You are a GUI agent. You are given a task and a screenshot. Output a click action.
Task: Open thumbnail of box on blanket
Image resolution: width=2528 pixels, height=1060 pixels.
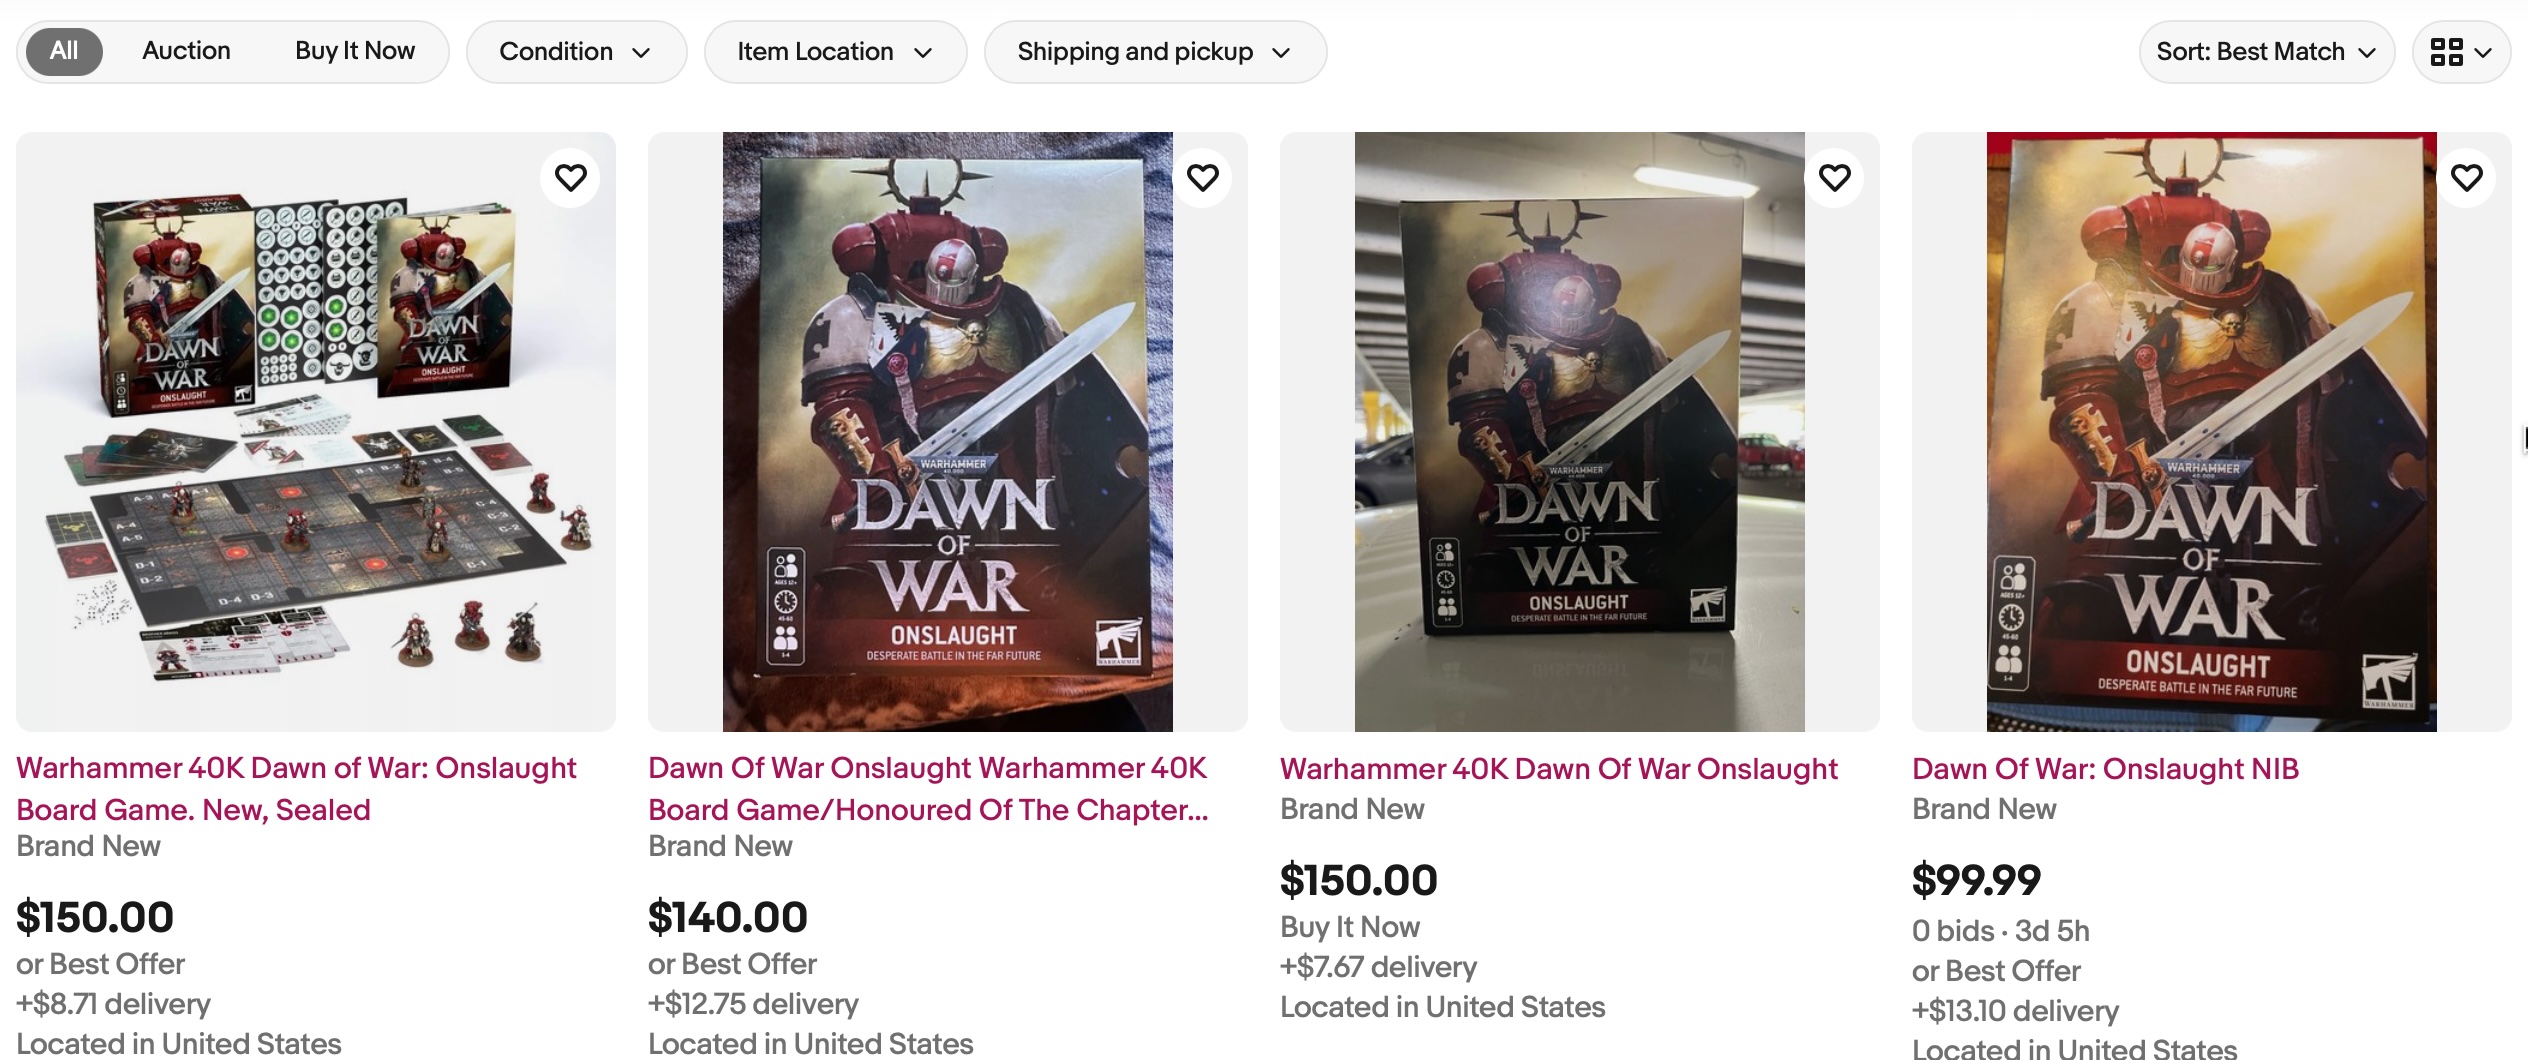click(948, 432)
